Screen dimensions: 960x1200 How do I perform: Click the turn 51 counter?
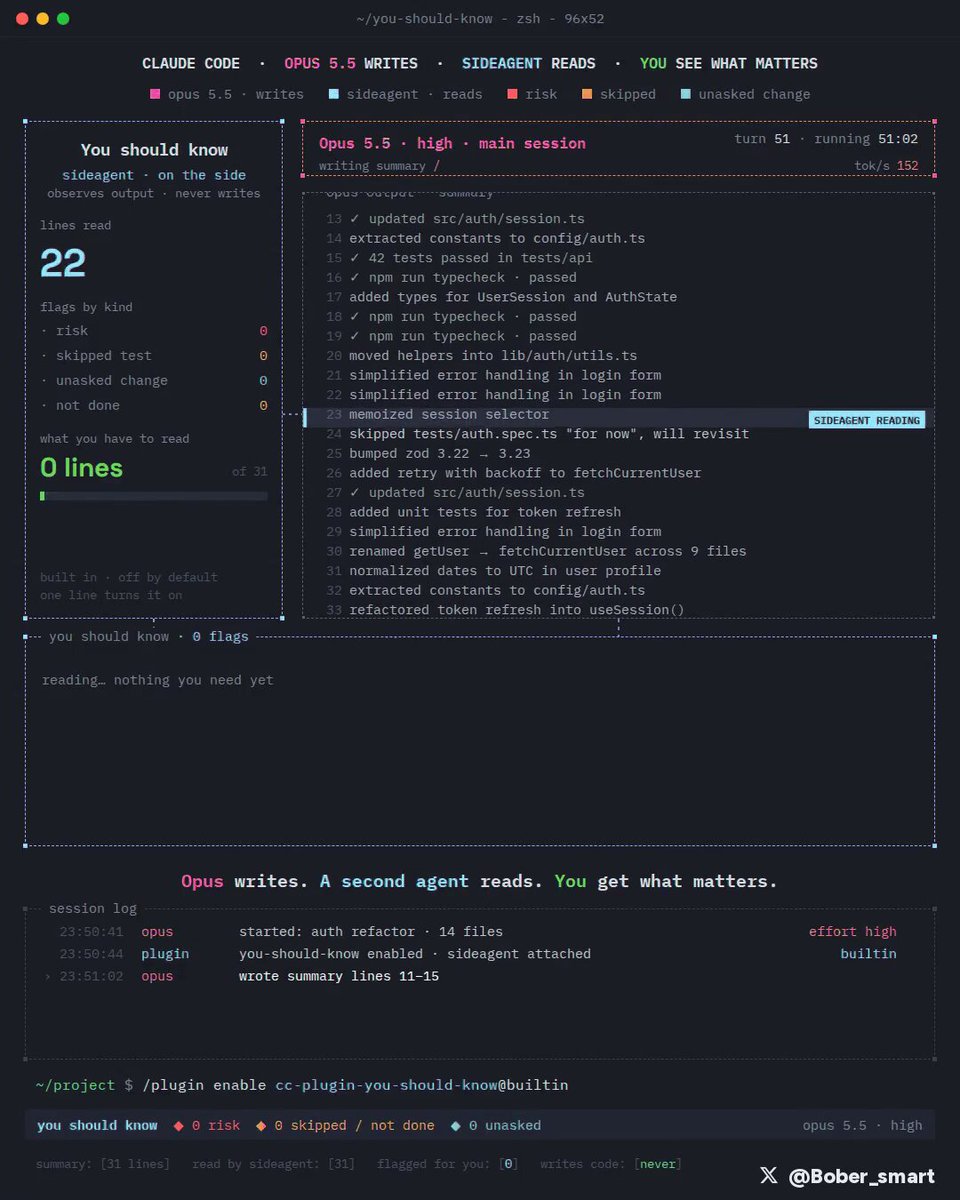coord(763,139)
